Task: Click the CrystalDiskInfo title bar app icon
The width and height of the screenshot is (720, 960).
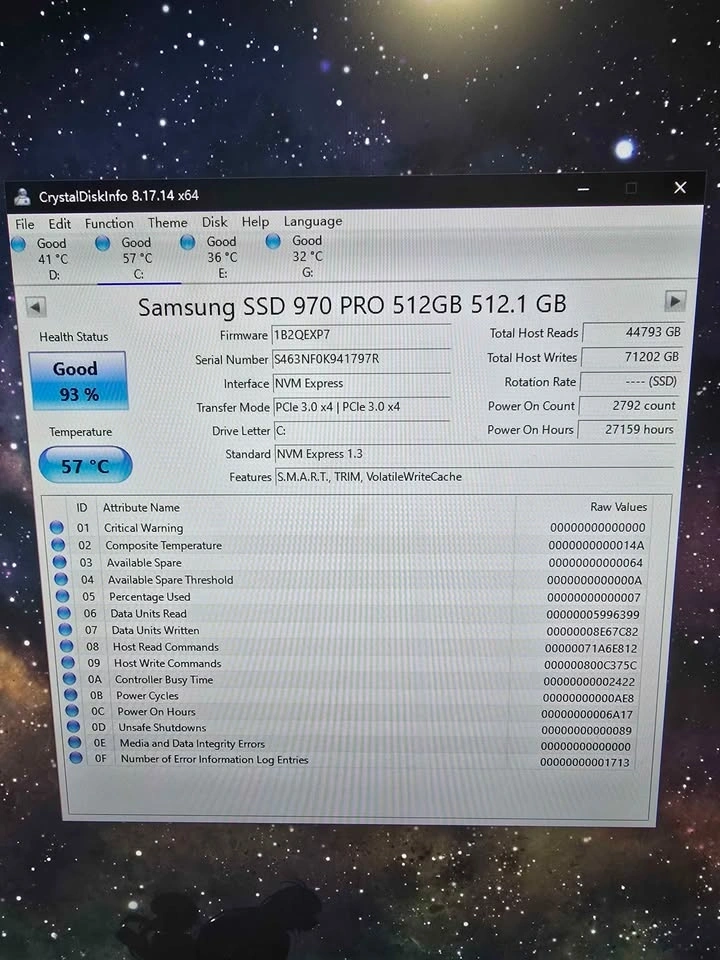Action: pos(22,196)
